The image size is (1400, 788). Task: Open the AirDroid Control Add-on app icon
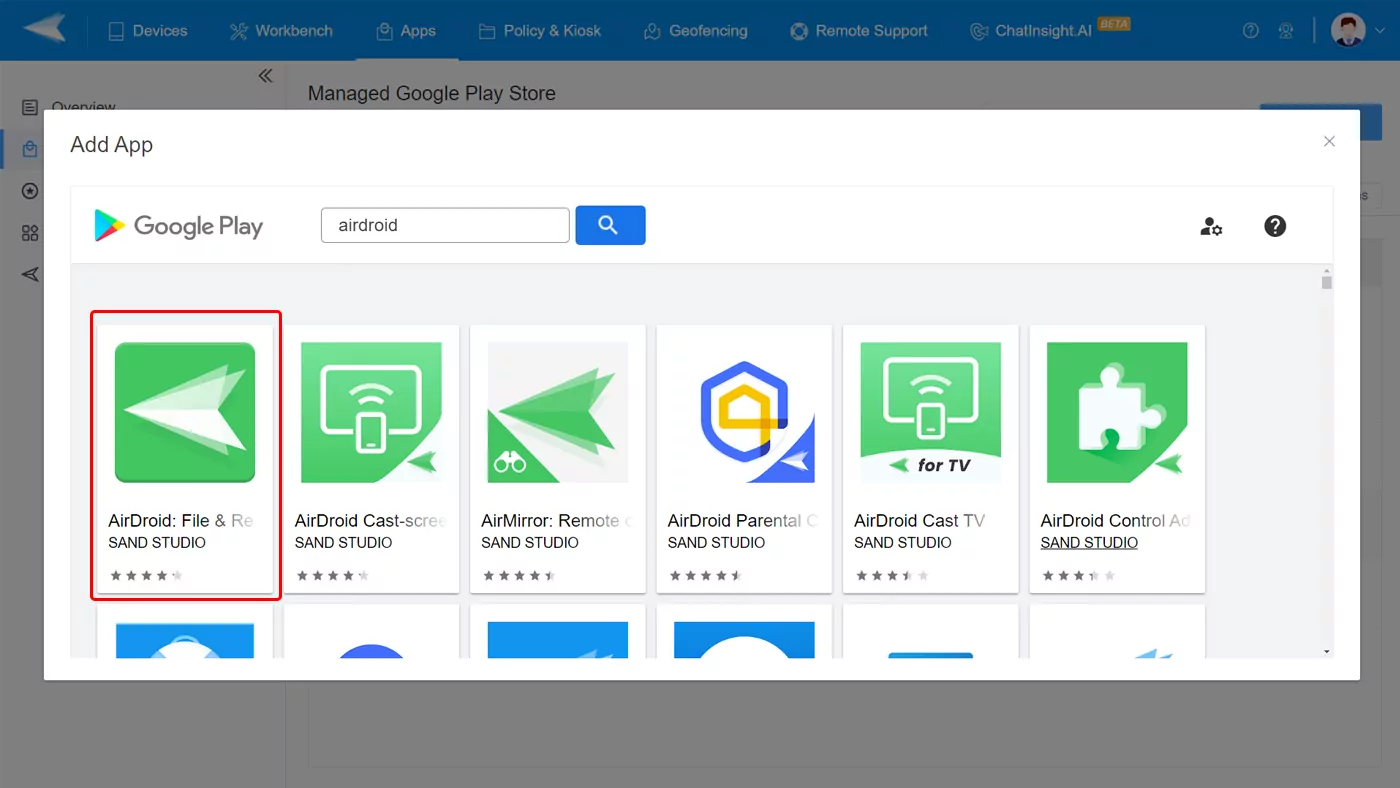coord(1117,413)
